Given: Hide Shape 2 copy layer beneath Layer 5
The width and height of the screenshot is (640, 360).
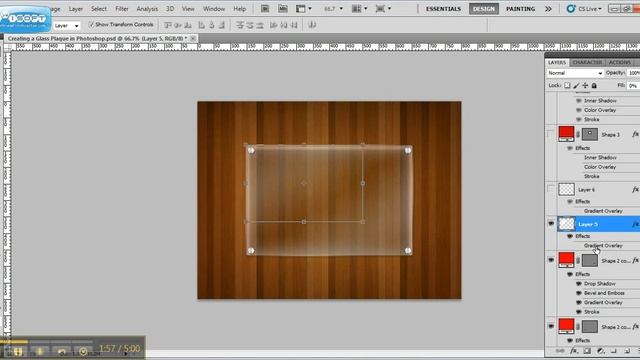Looking at the screenshot, I should click(x=551, y=260).
